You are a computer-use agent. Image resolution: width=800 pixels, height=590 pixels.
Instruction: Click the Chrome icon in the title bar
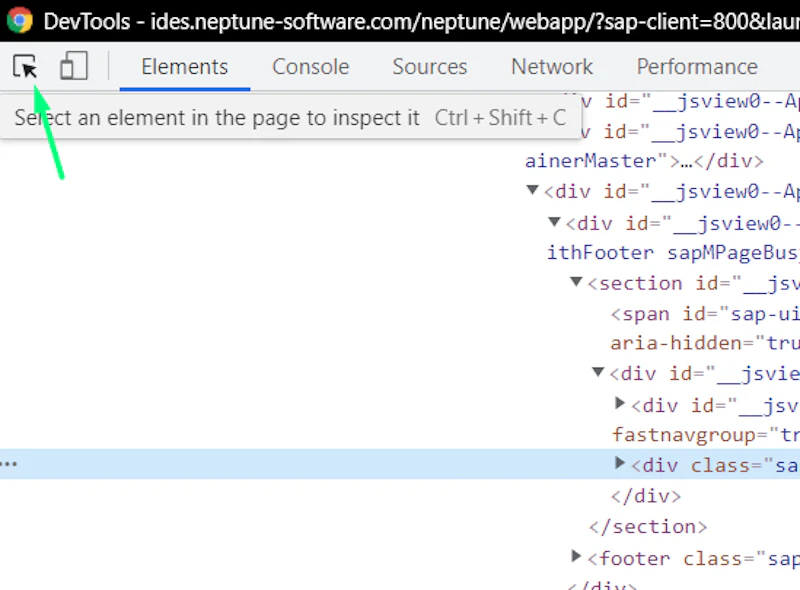coord(20,20)
